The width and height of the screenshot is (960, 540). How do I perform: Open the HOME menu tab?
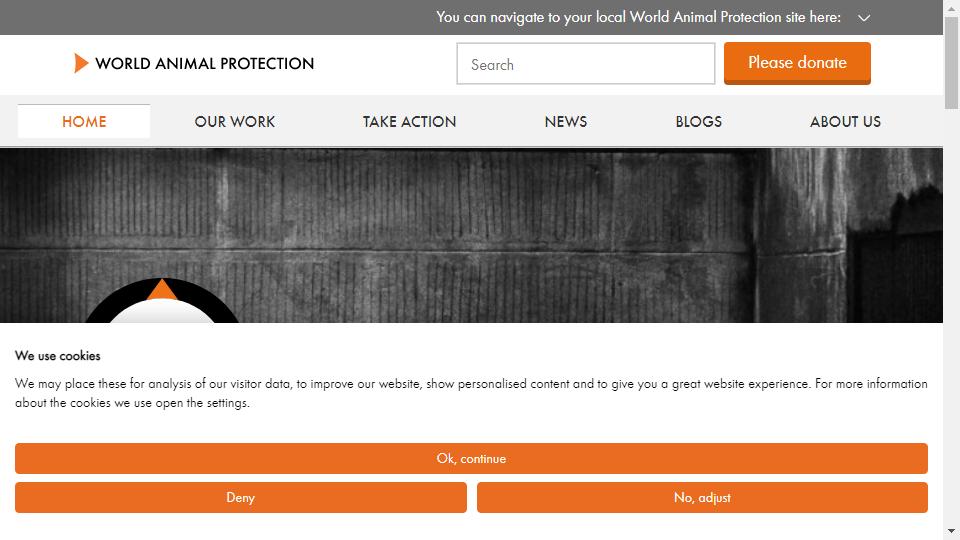(84, 121)
